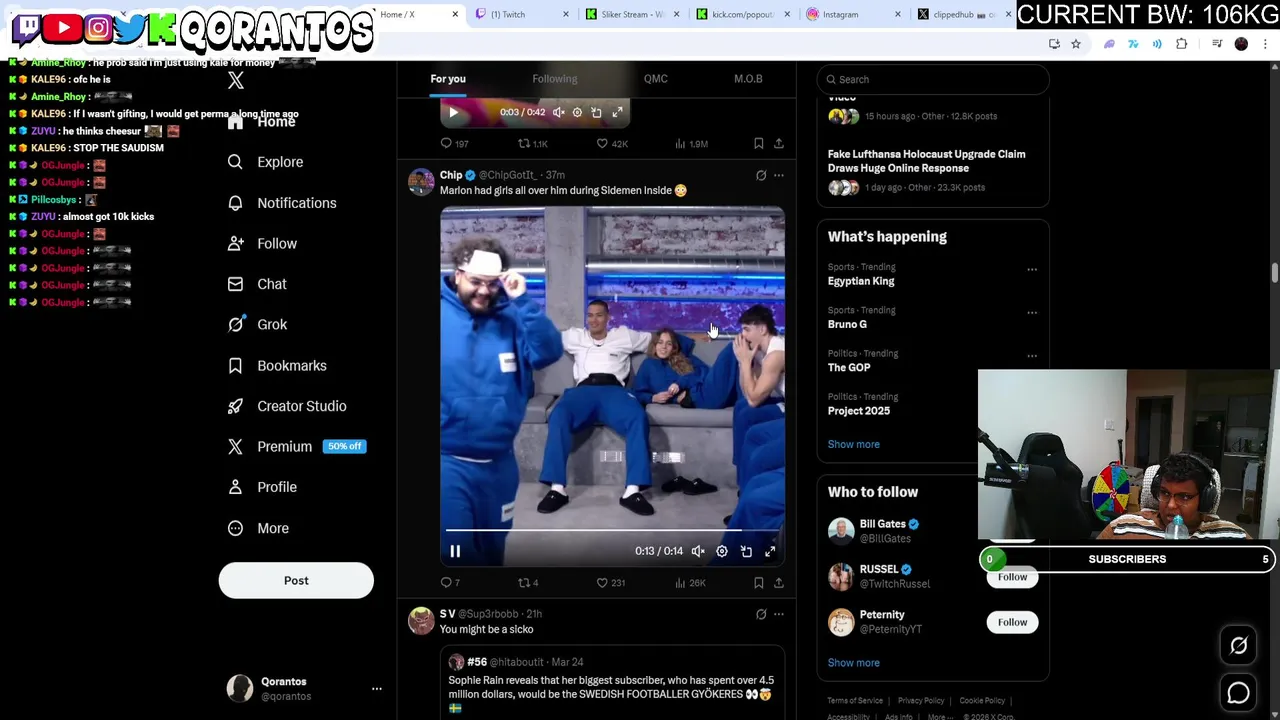Click the X search field
The height and width of the screenshot is (720, 1280).
[x=933, y=79]
